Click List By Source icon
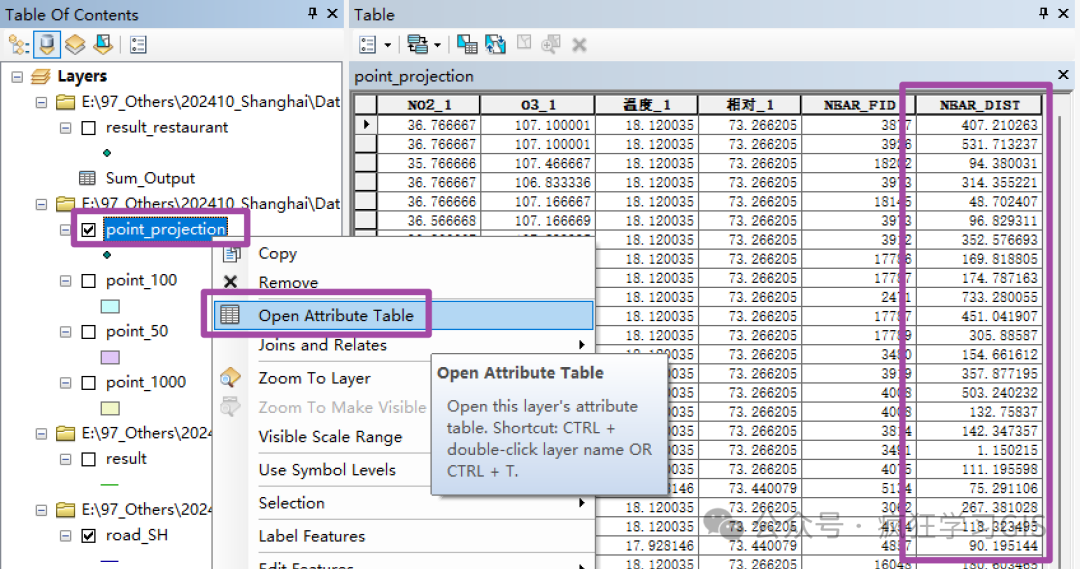This screenshot has height=569, width=1080. (47, 45)
